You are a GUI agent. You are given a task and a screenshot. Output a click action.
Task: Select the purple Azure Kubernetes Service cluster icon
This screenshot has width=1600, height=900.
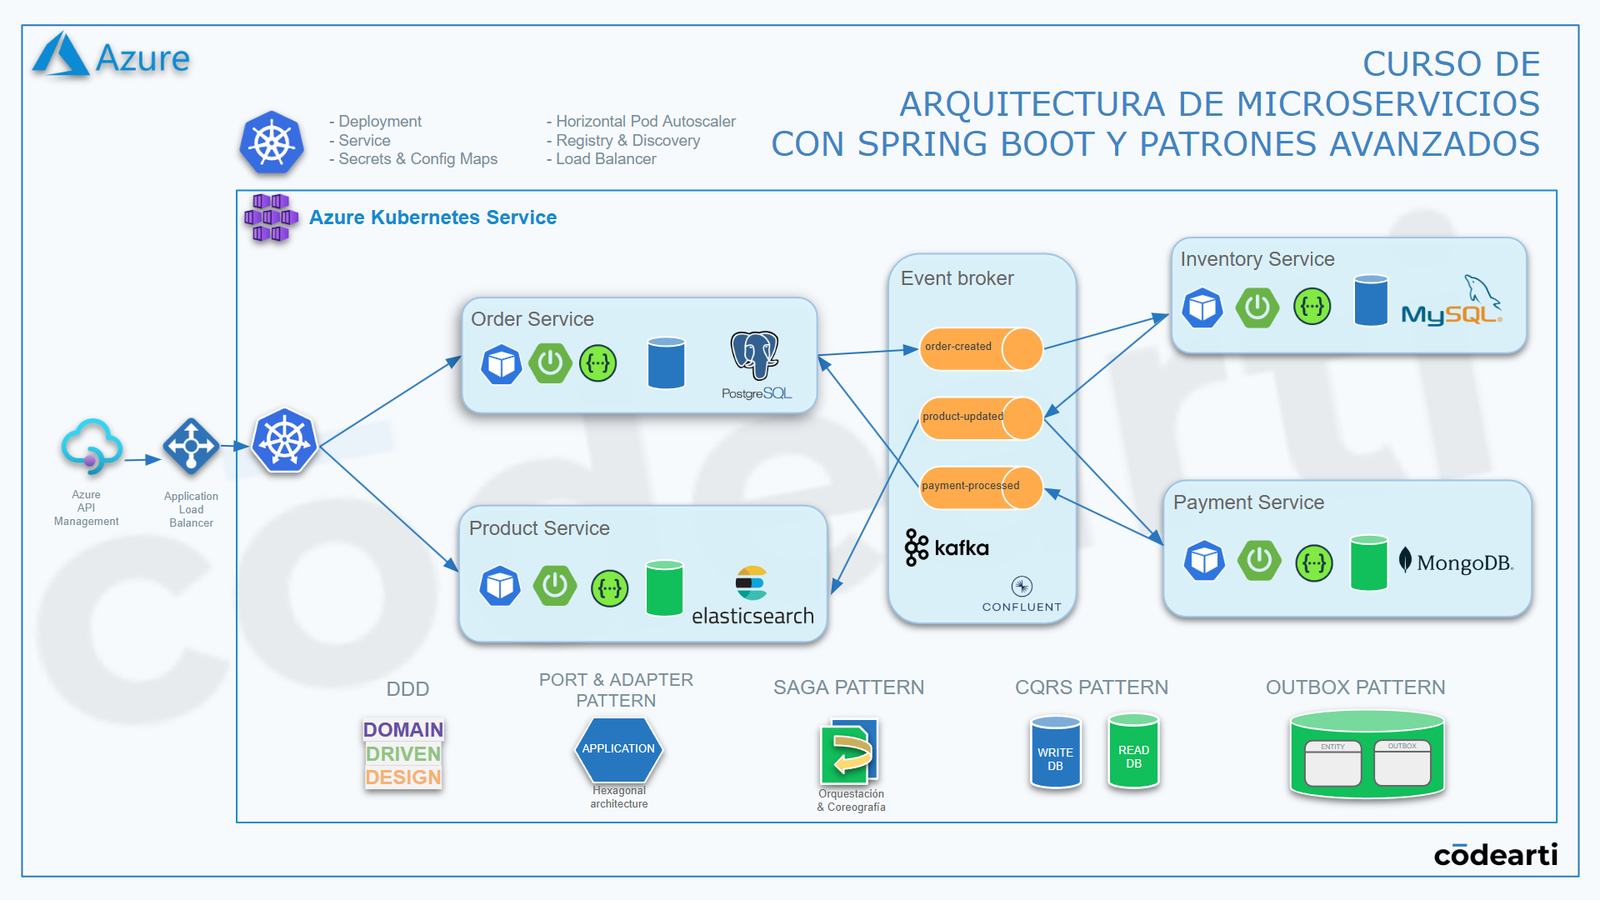[x=271, y=218]
